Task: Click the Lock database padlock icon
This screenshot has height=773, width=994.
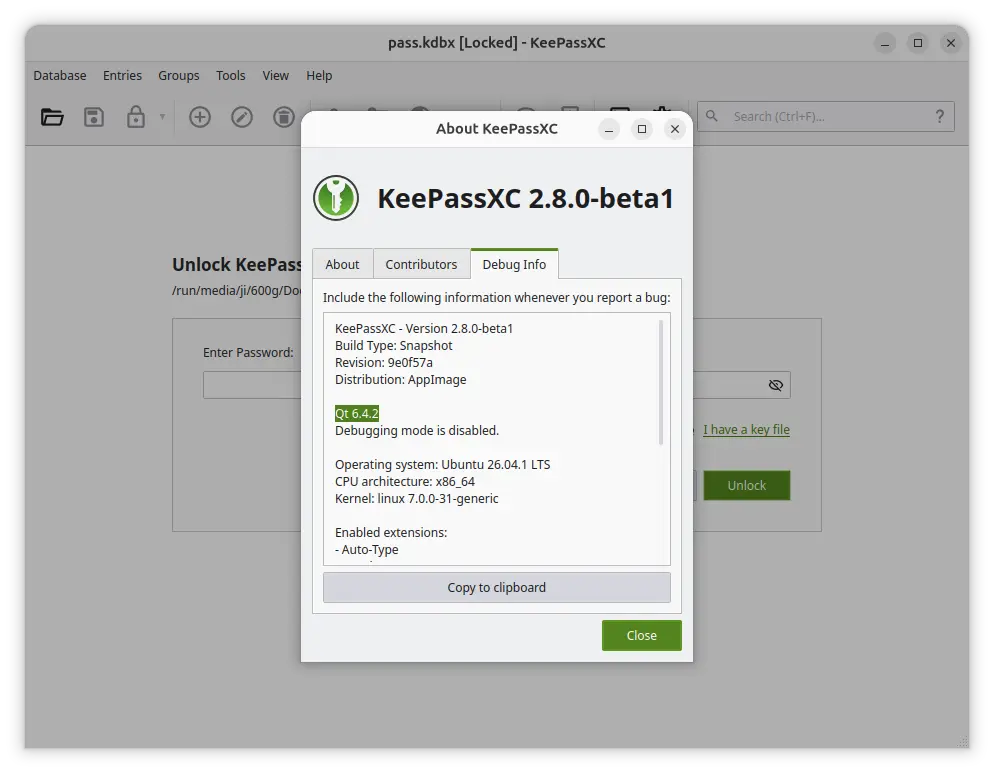Action: point(136,117)
